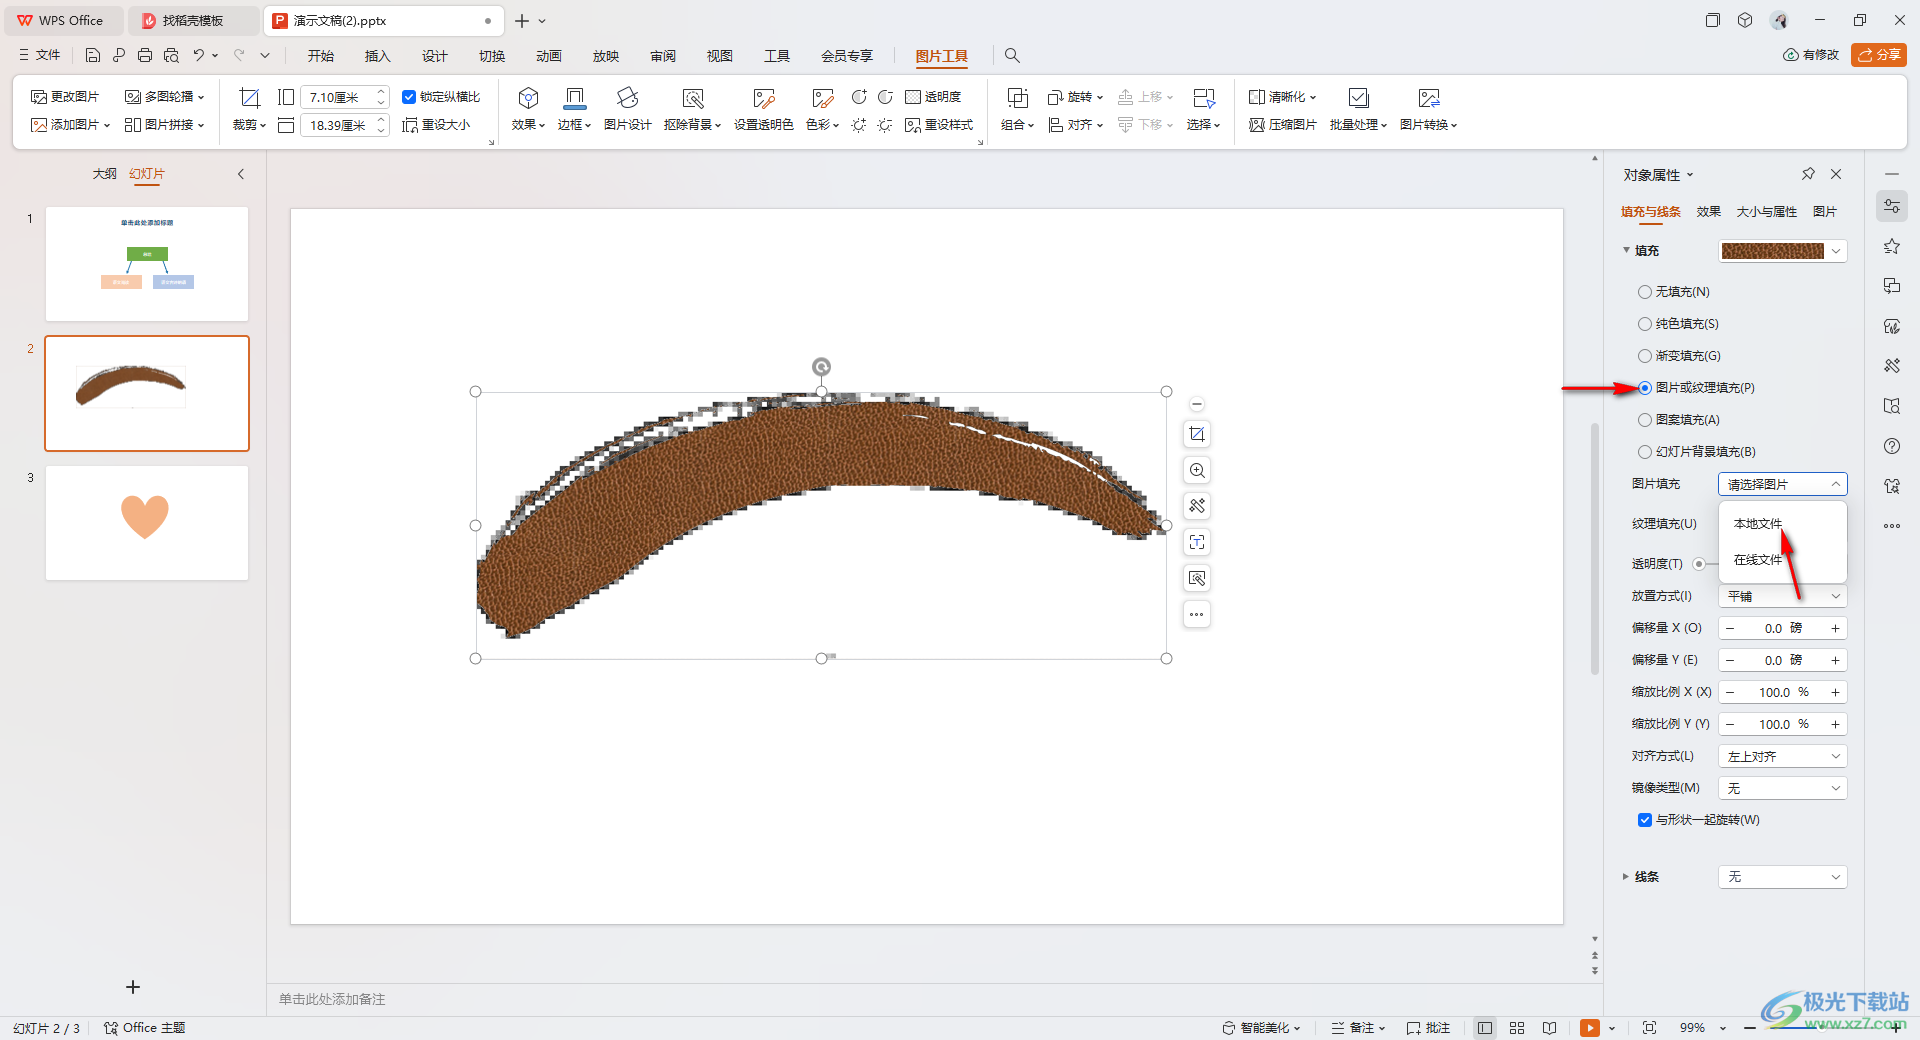Click the 分享 share button
Image resolution: width=1920 pixels, height=1040 pixels.
click(x=1879, y=55)
